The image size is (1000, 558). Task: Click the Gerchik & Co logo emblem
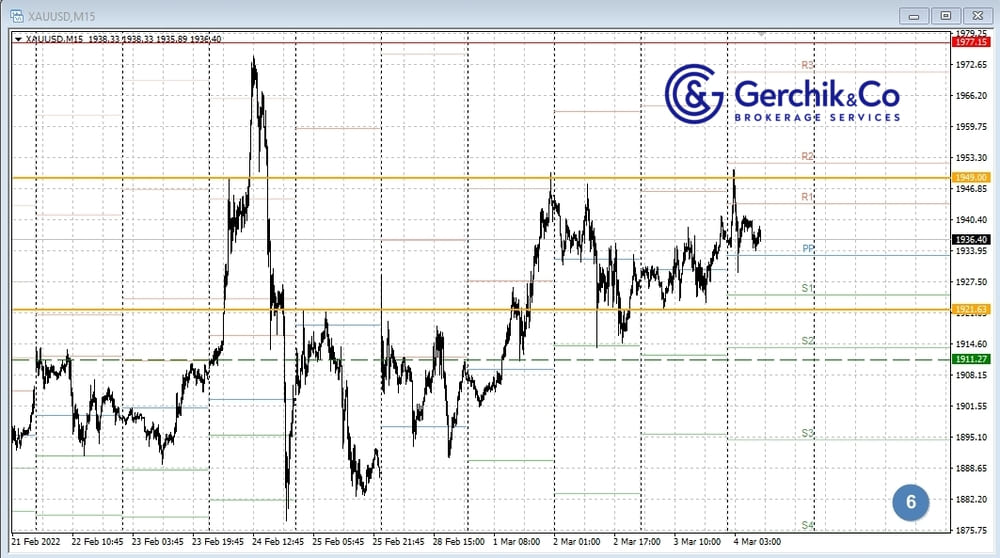click(x=695, y=93)
